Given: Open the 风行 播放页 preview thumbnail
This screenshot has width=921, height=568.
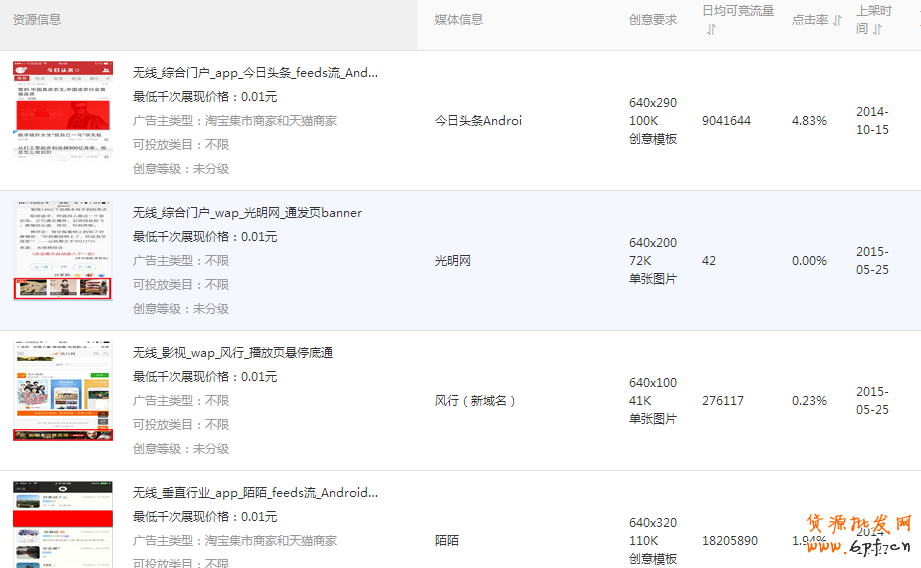Looking at the screenshot, I should [62, 391].
